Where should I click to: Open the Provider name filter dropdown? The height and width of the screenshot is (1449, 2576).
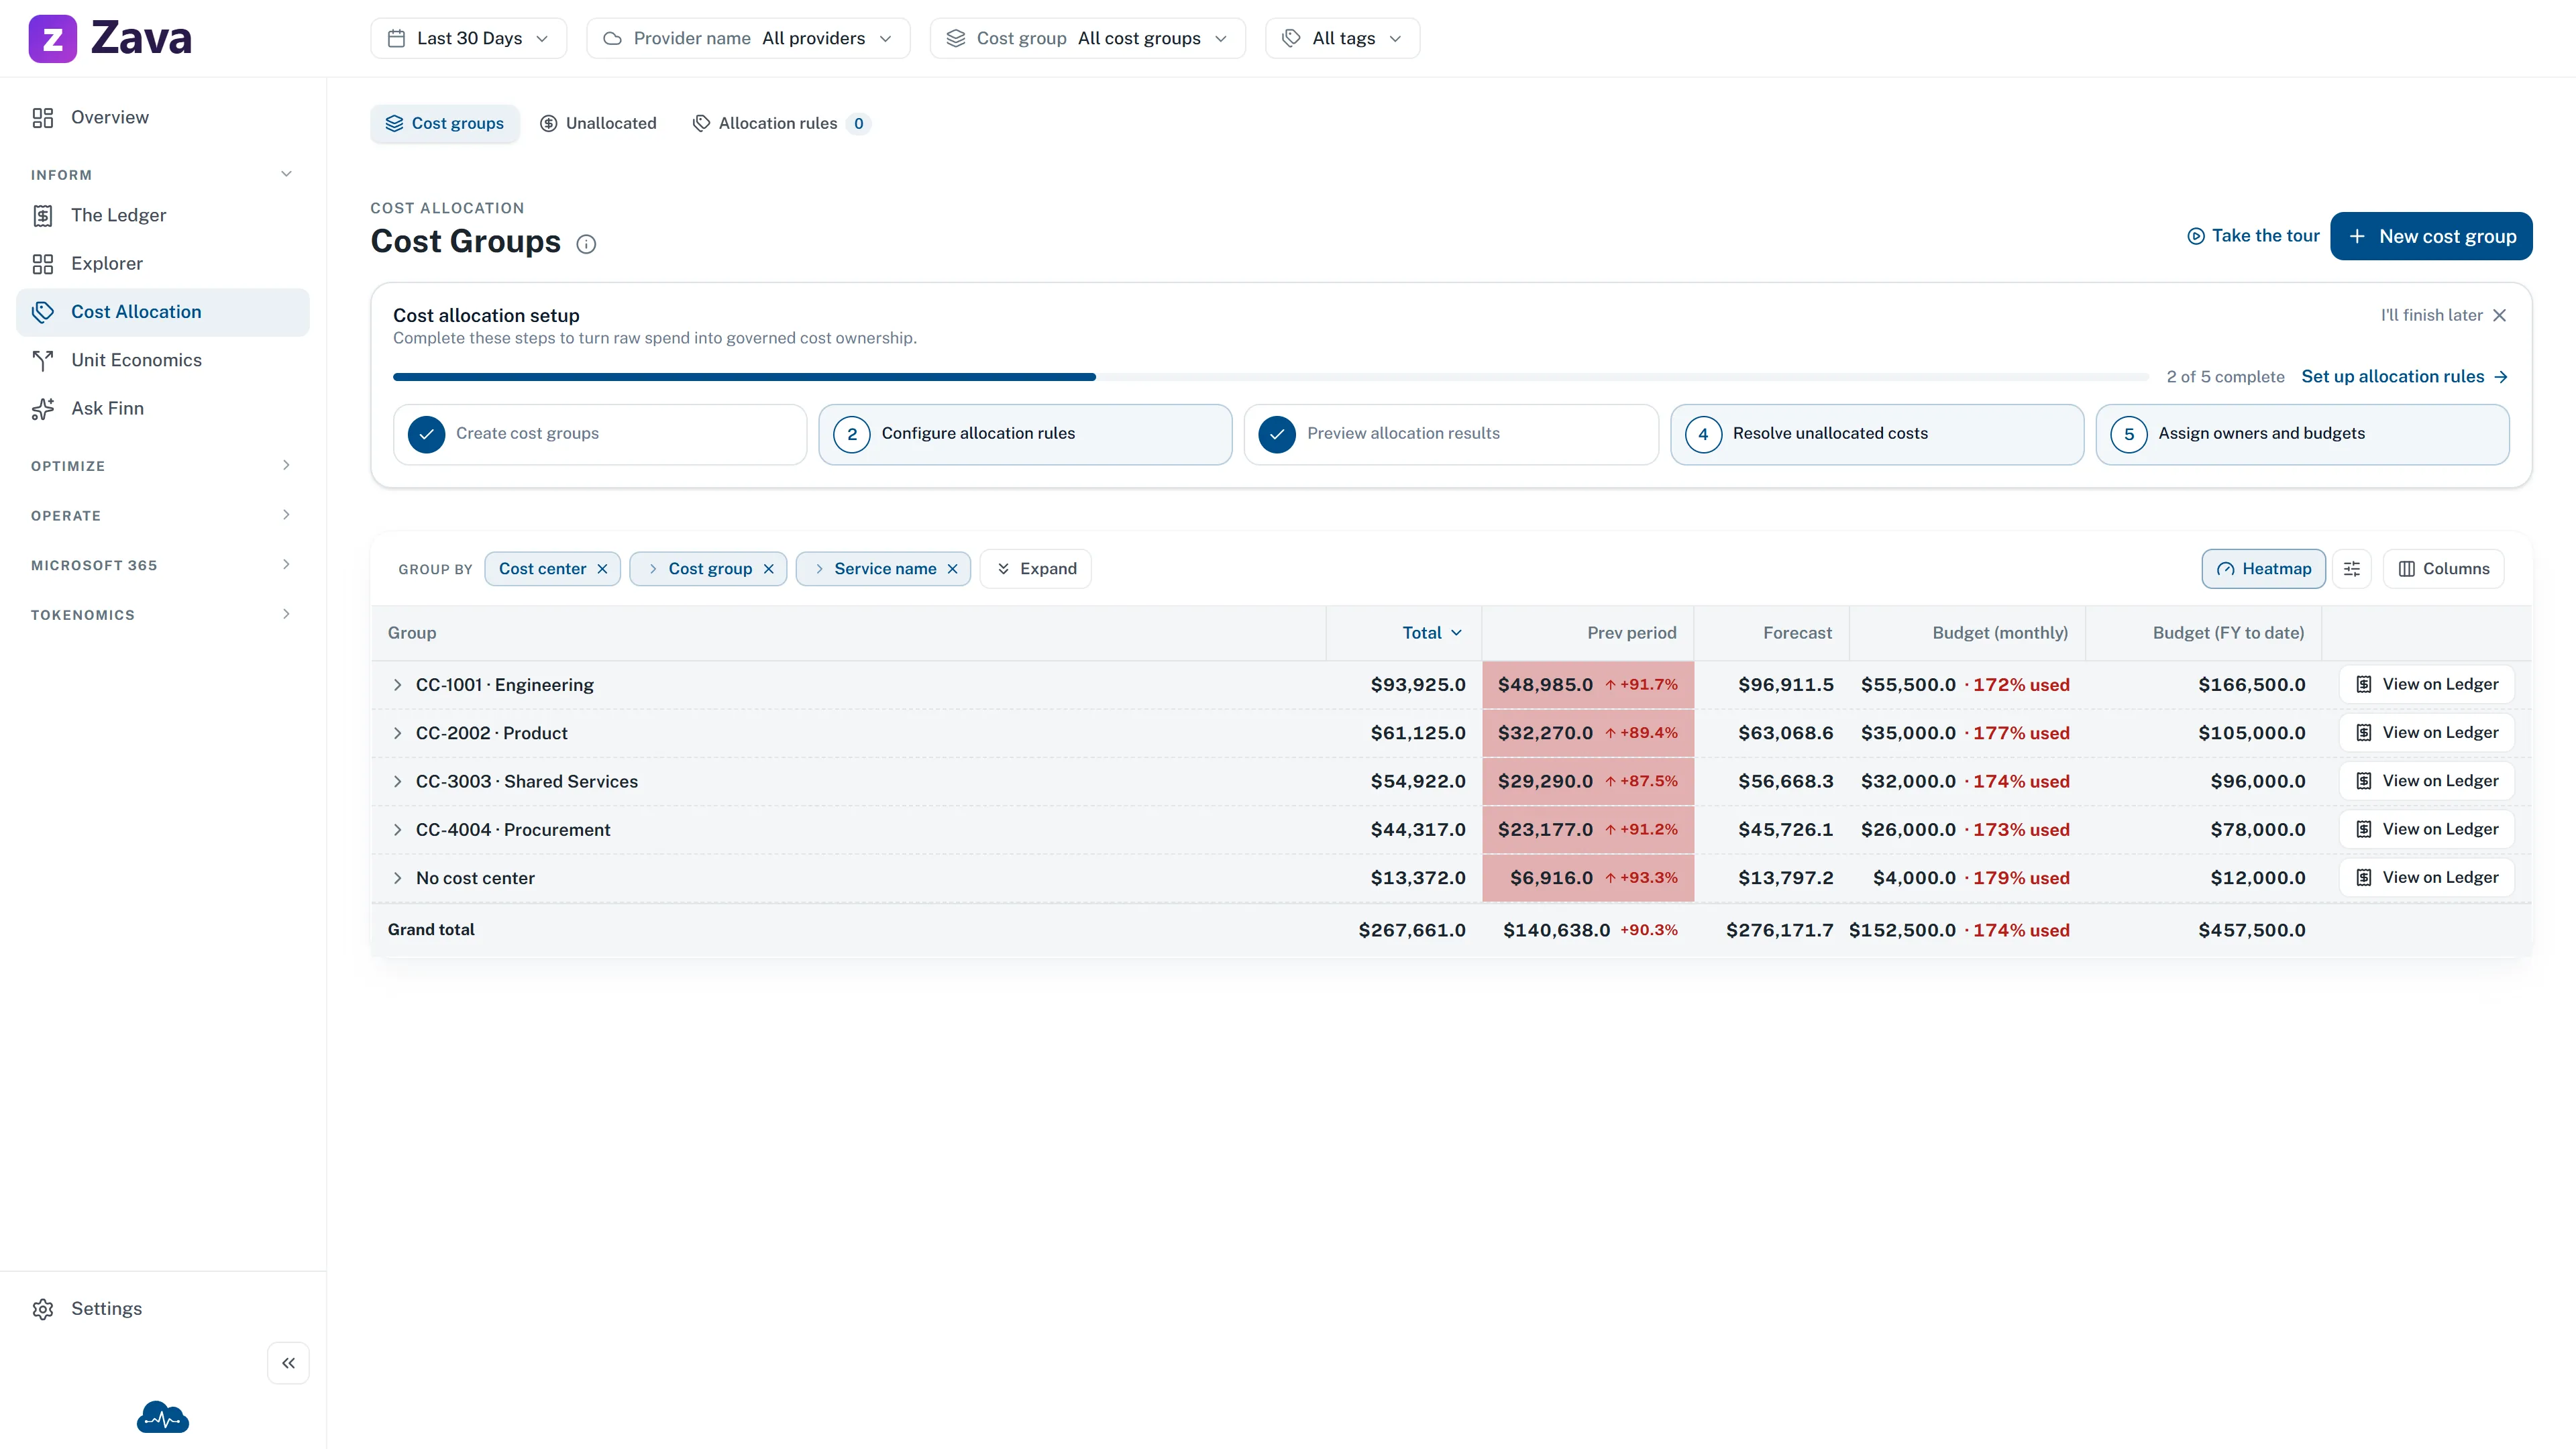(748, 38)
